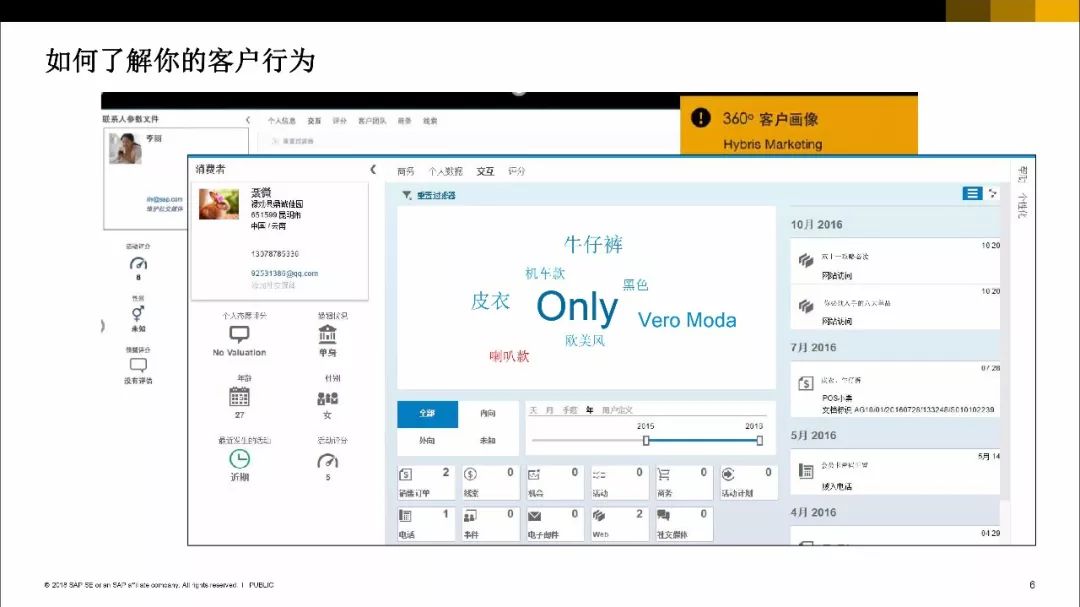Click the sales order tile icon with count 2

[406, 474]
